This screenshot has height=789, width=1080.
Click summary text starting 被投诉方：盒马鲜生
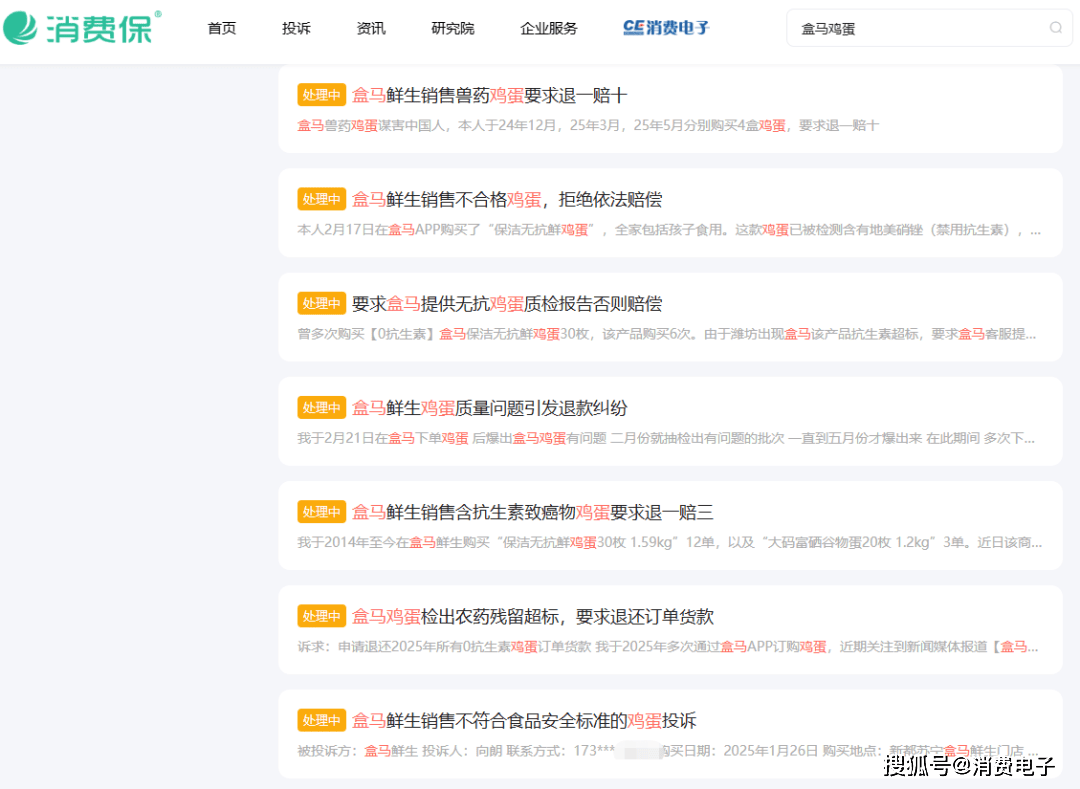coord(667,751)
